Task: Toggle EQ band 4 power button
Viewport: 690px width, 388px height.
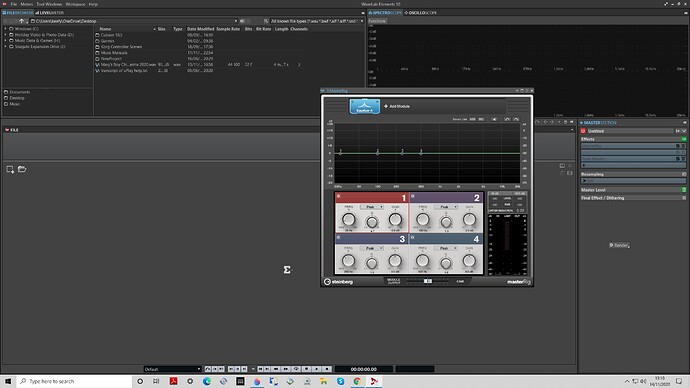Action: 412,237
